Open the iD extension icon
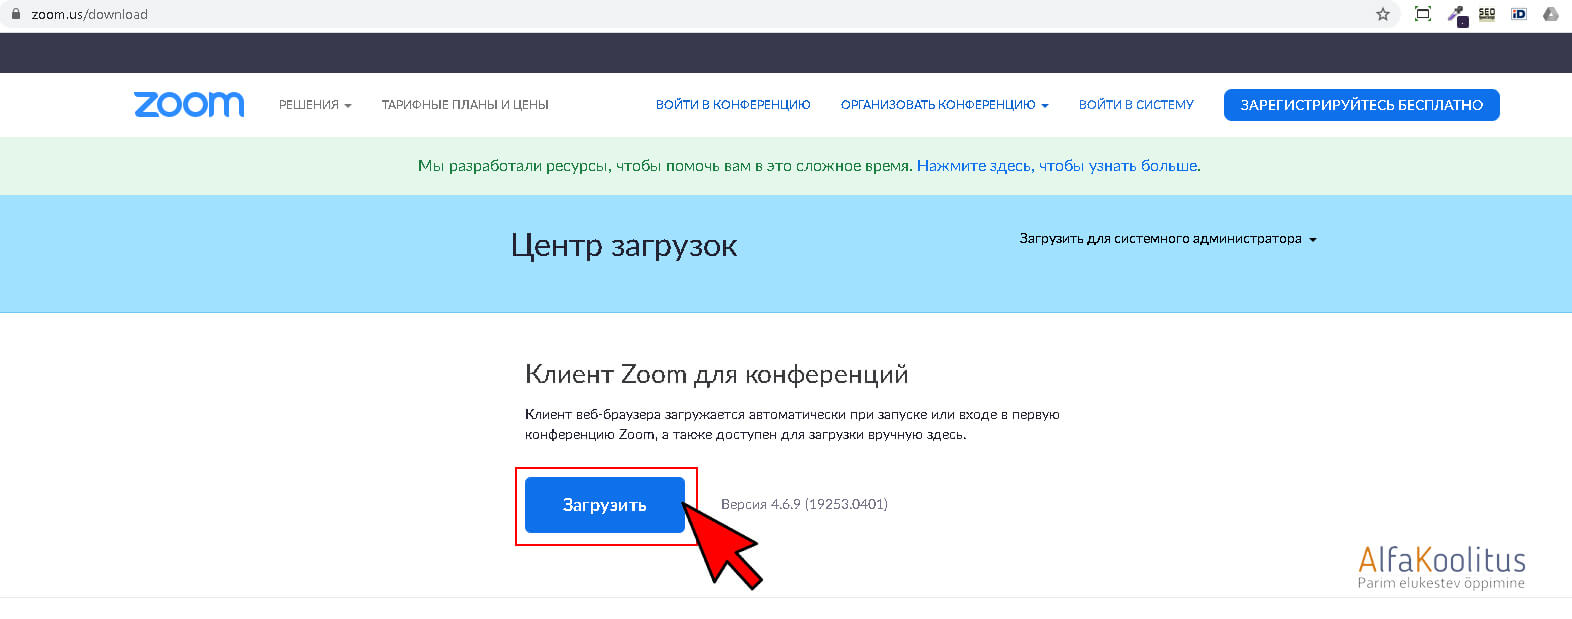 tap(1519, 14)
